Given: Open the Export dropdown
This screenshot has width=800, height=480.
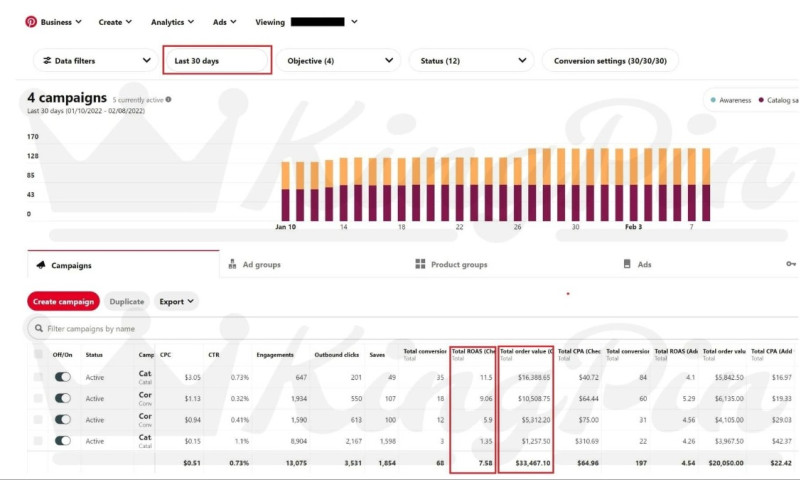Looking at the screenshot, I should coord(176,301).
